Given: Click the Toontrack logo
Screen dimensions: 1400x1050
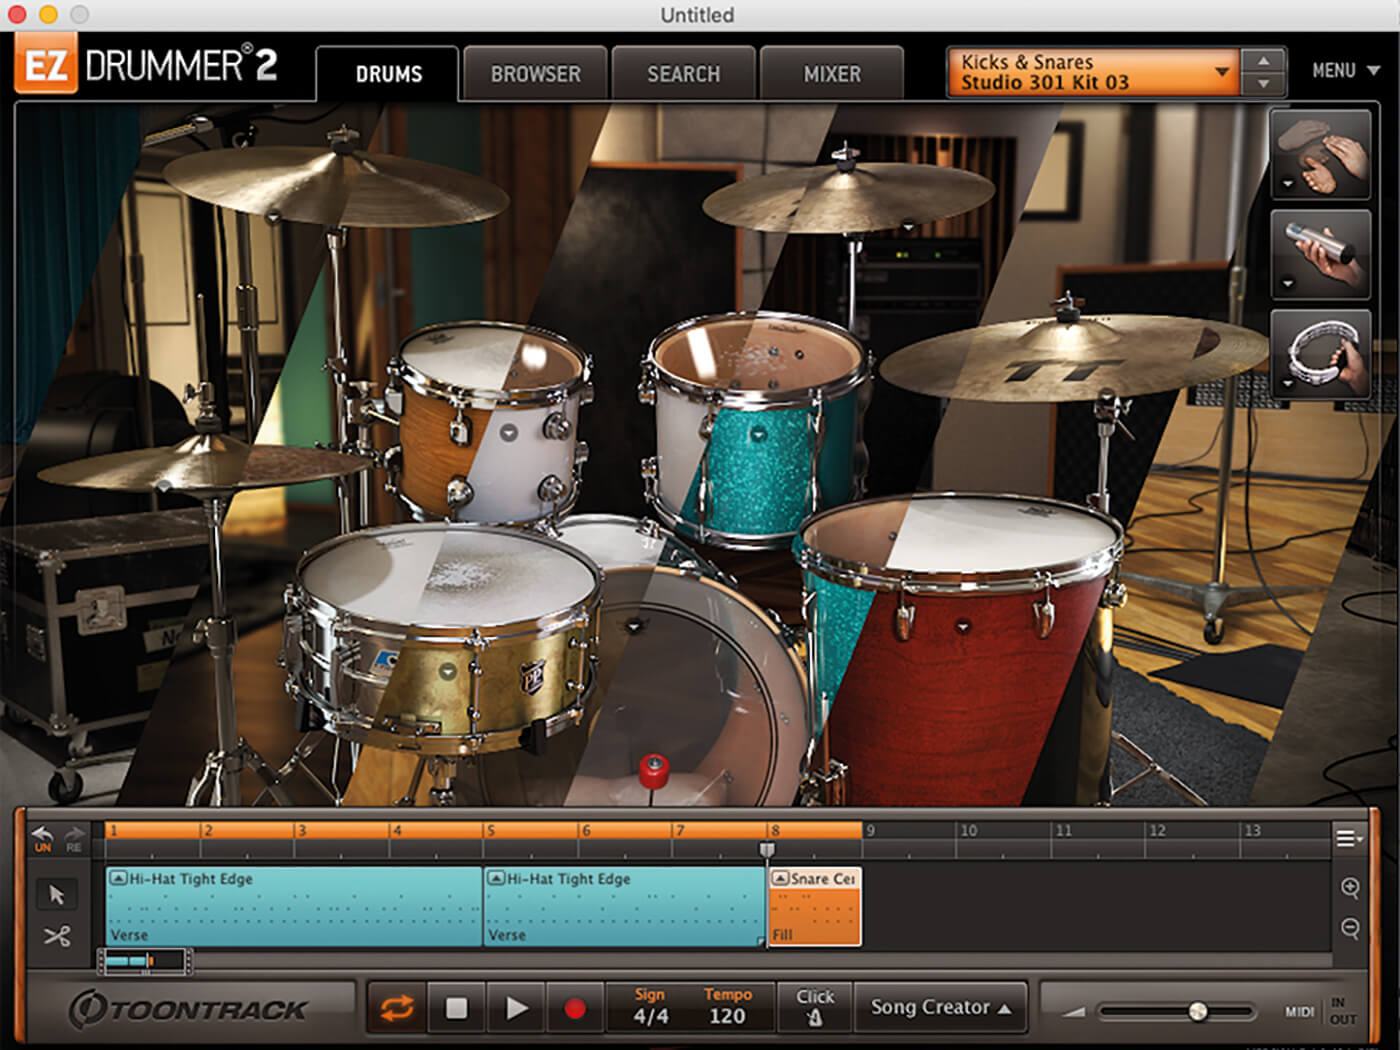Looking at the screenshot, I should point(188,1009).
